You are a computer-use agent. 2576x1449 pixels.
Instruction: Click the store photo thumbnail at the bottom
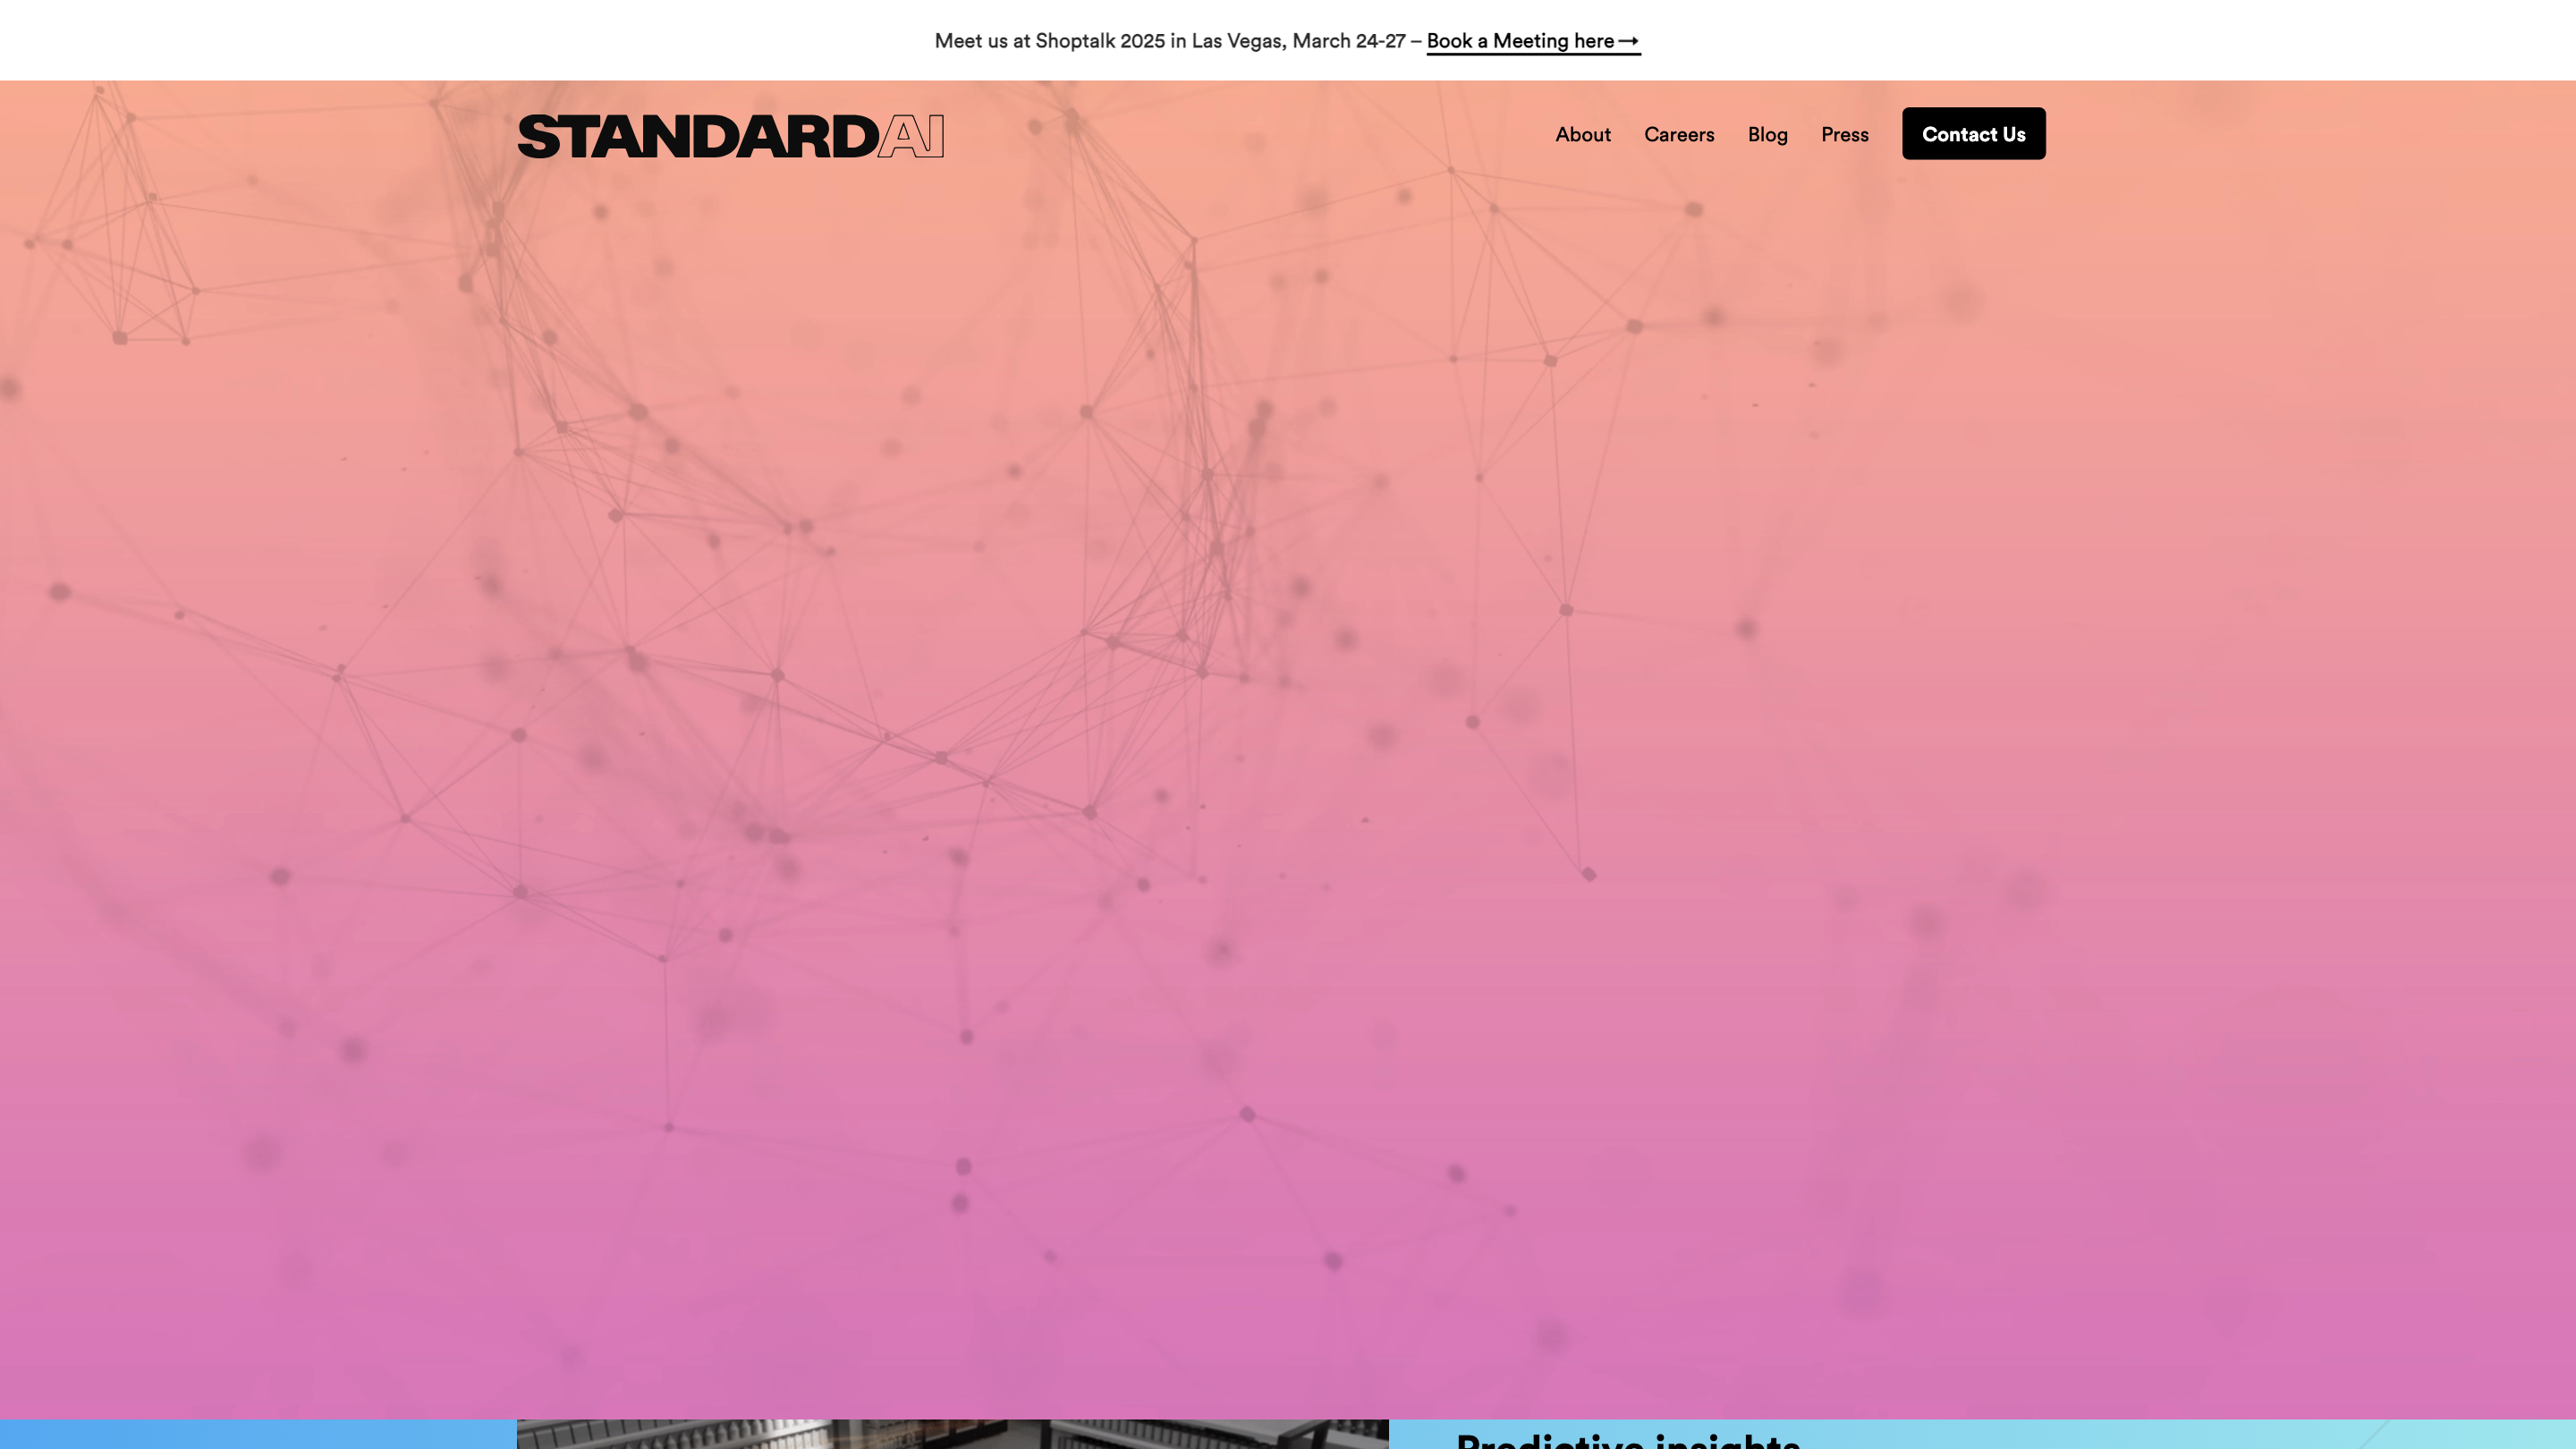[x=952, y=1434]
